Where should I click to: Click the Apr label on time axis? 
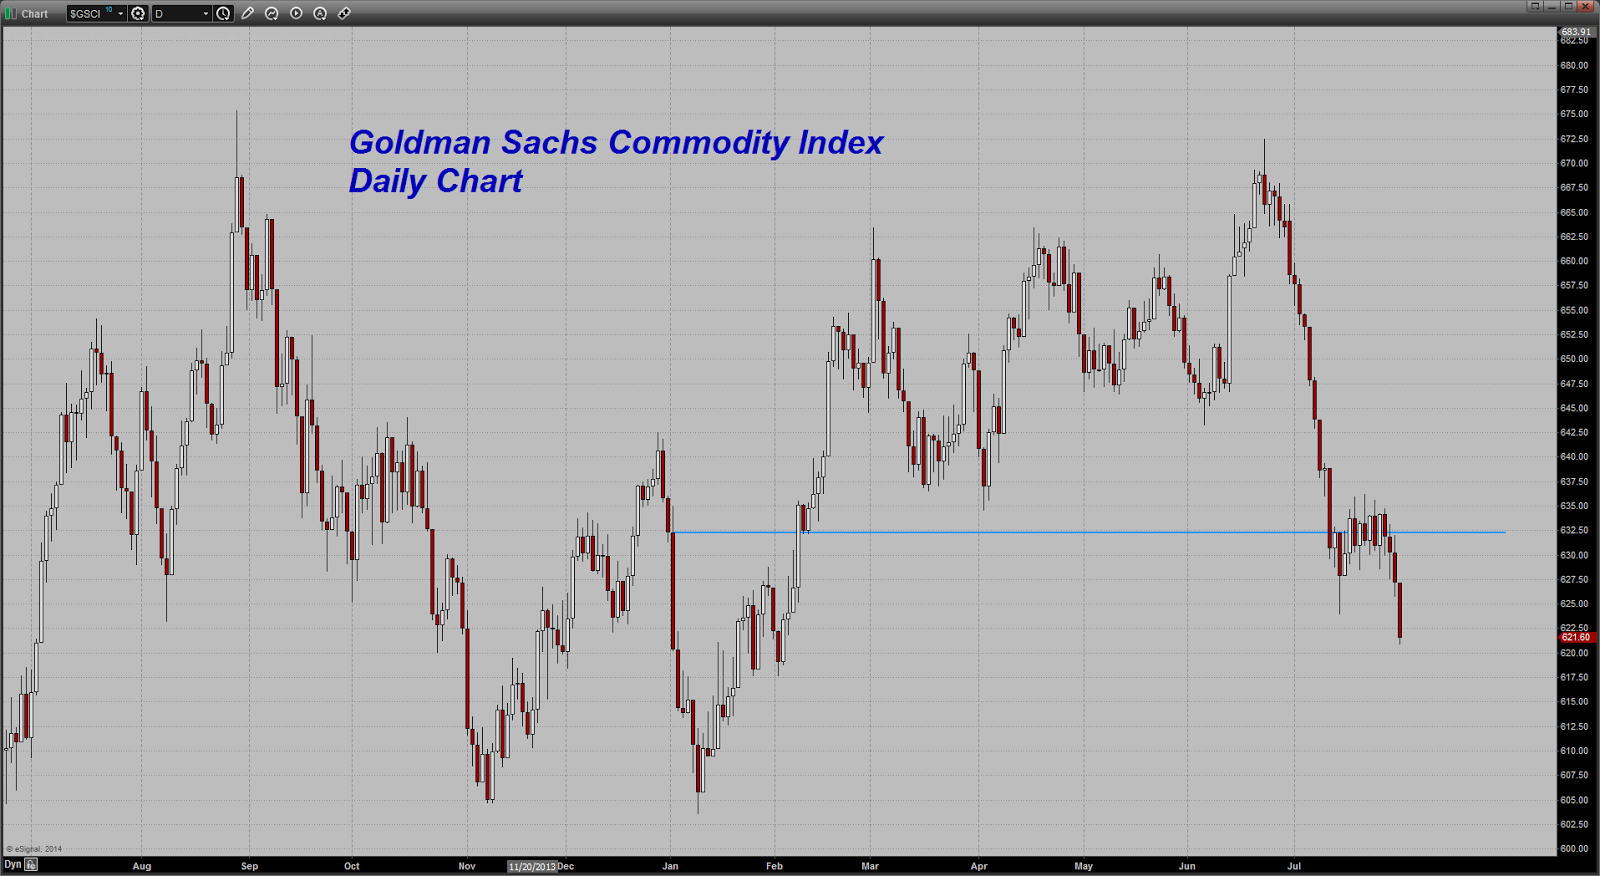tap(979, 866)
